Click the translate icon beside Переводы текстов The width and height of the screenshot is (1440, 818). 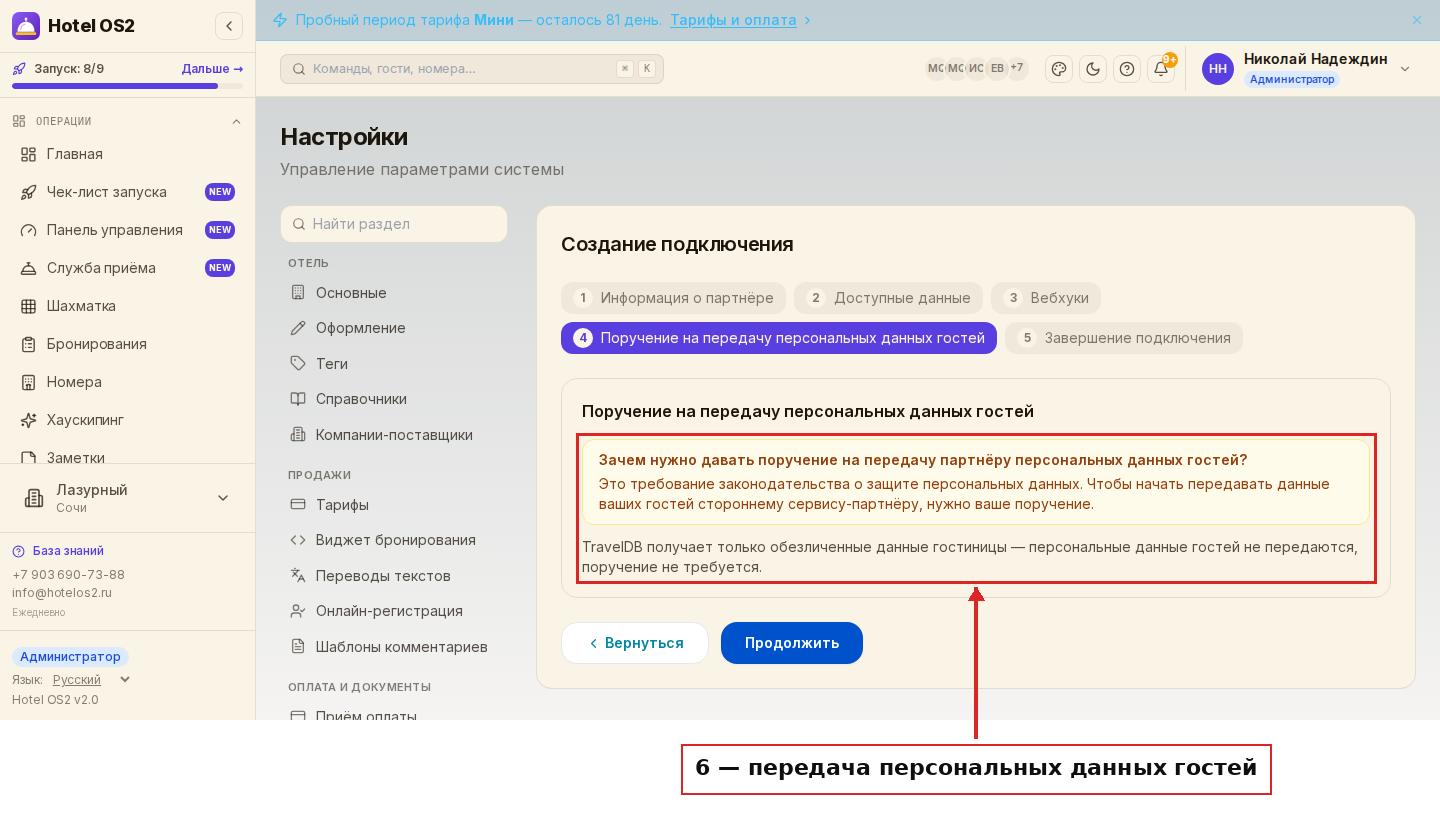coord(298,576)
